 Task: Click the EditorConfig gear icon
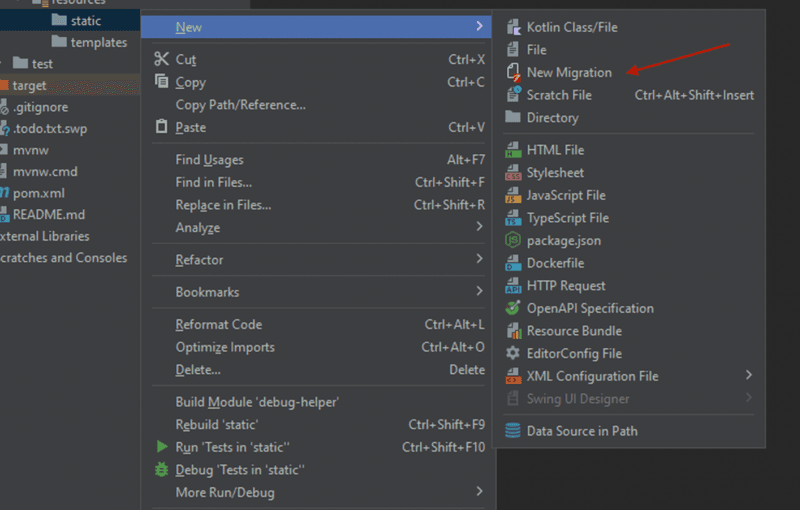tap(513, 353)
